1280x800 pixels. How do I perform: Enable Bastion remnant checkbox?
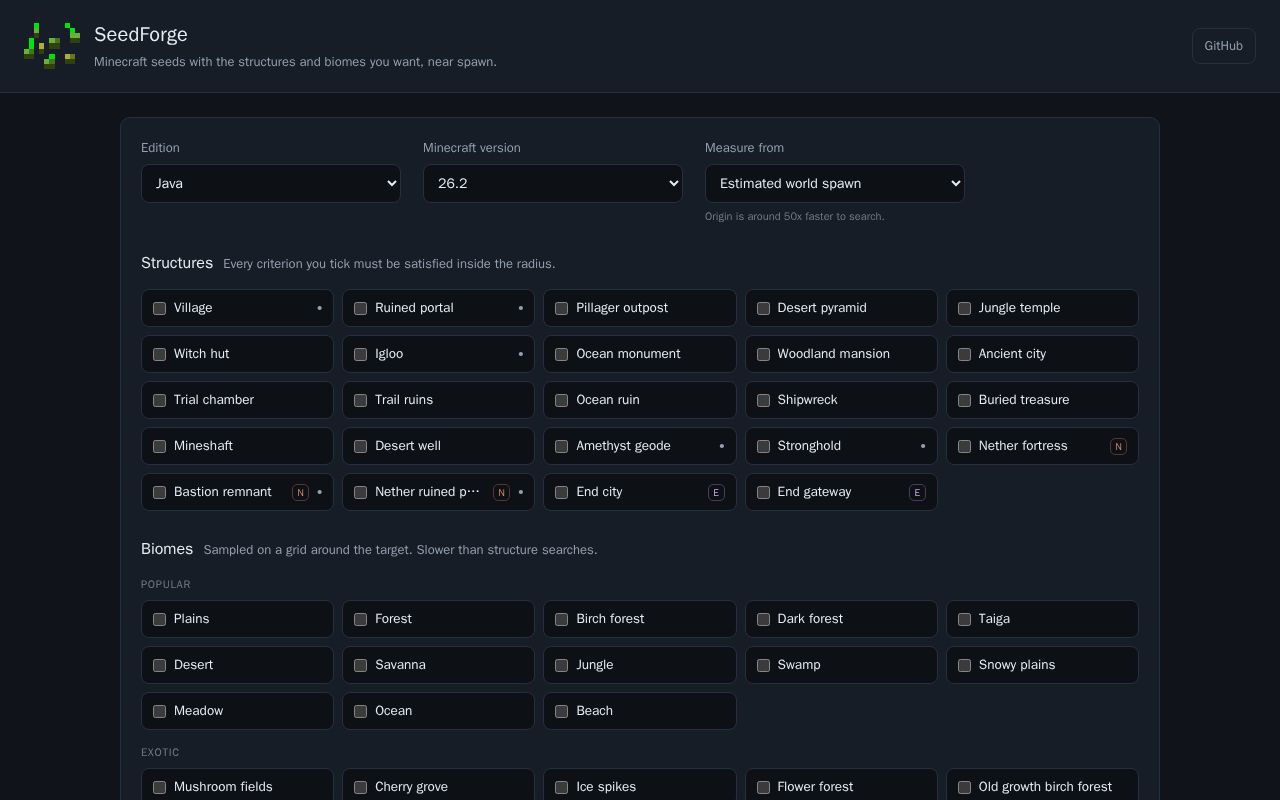coord(159,492)
